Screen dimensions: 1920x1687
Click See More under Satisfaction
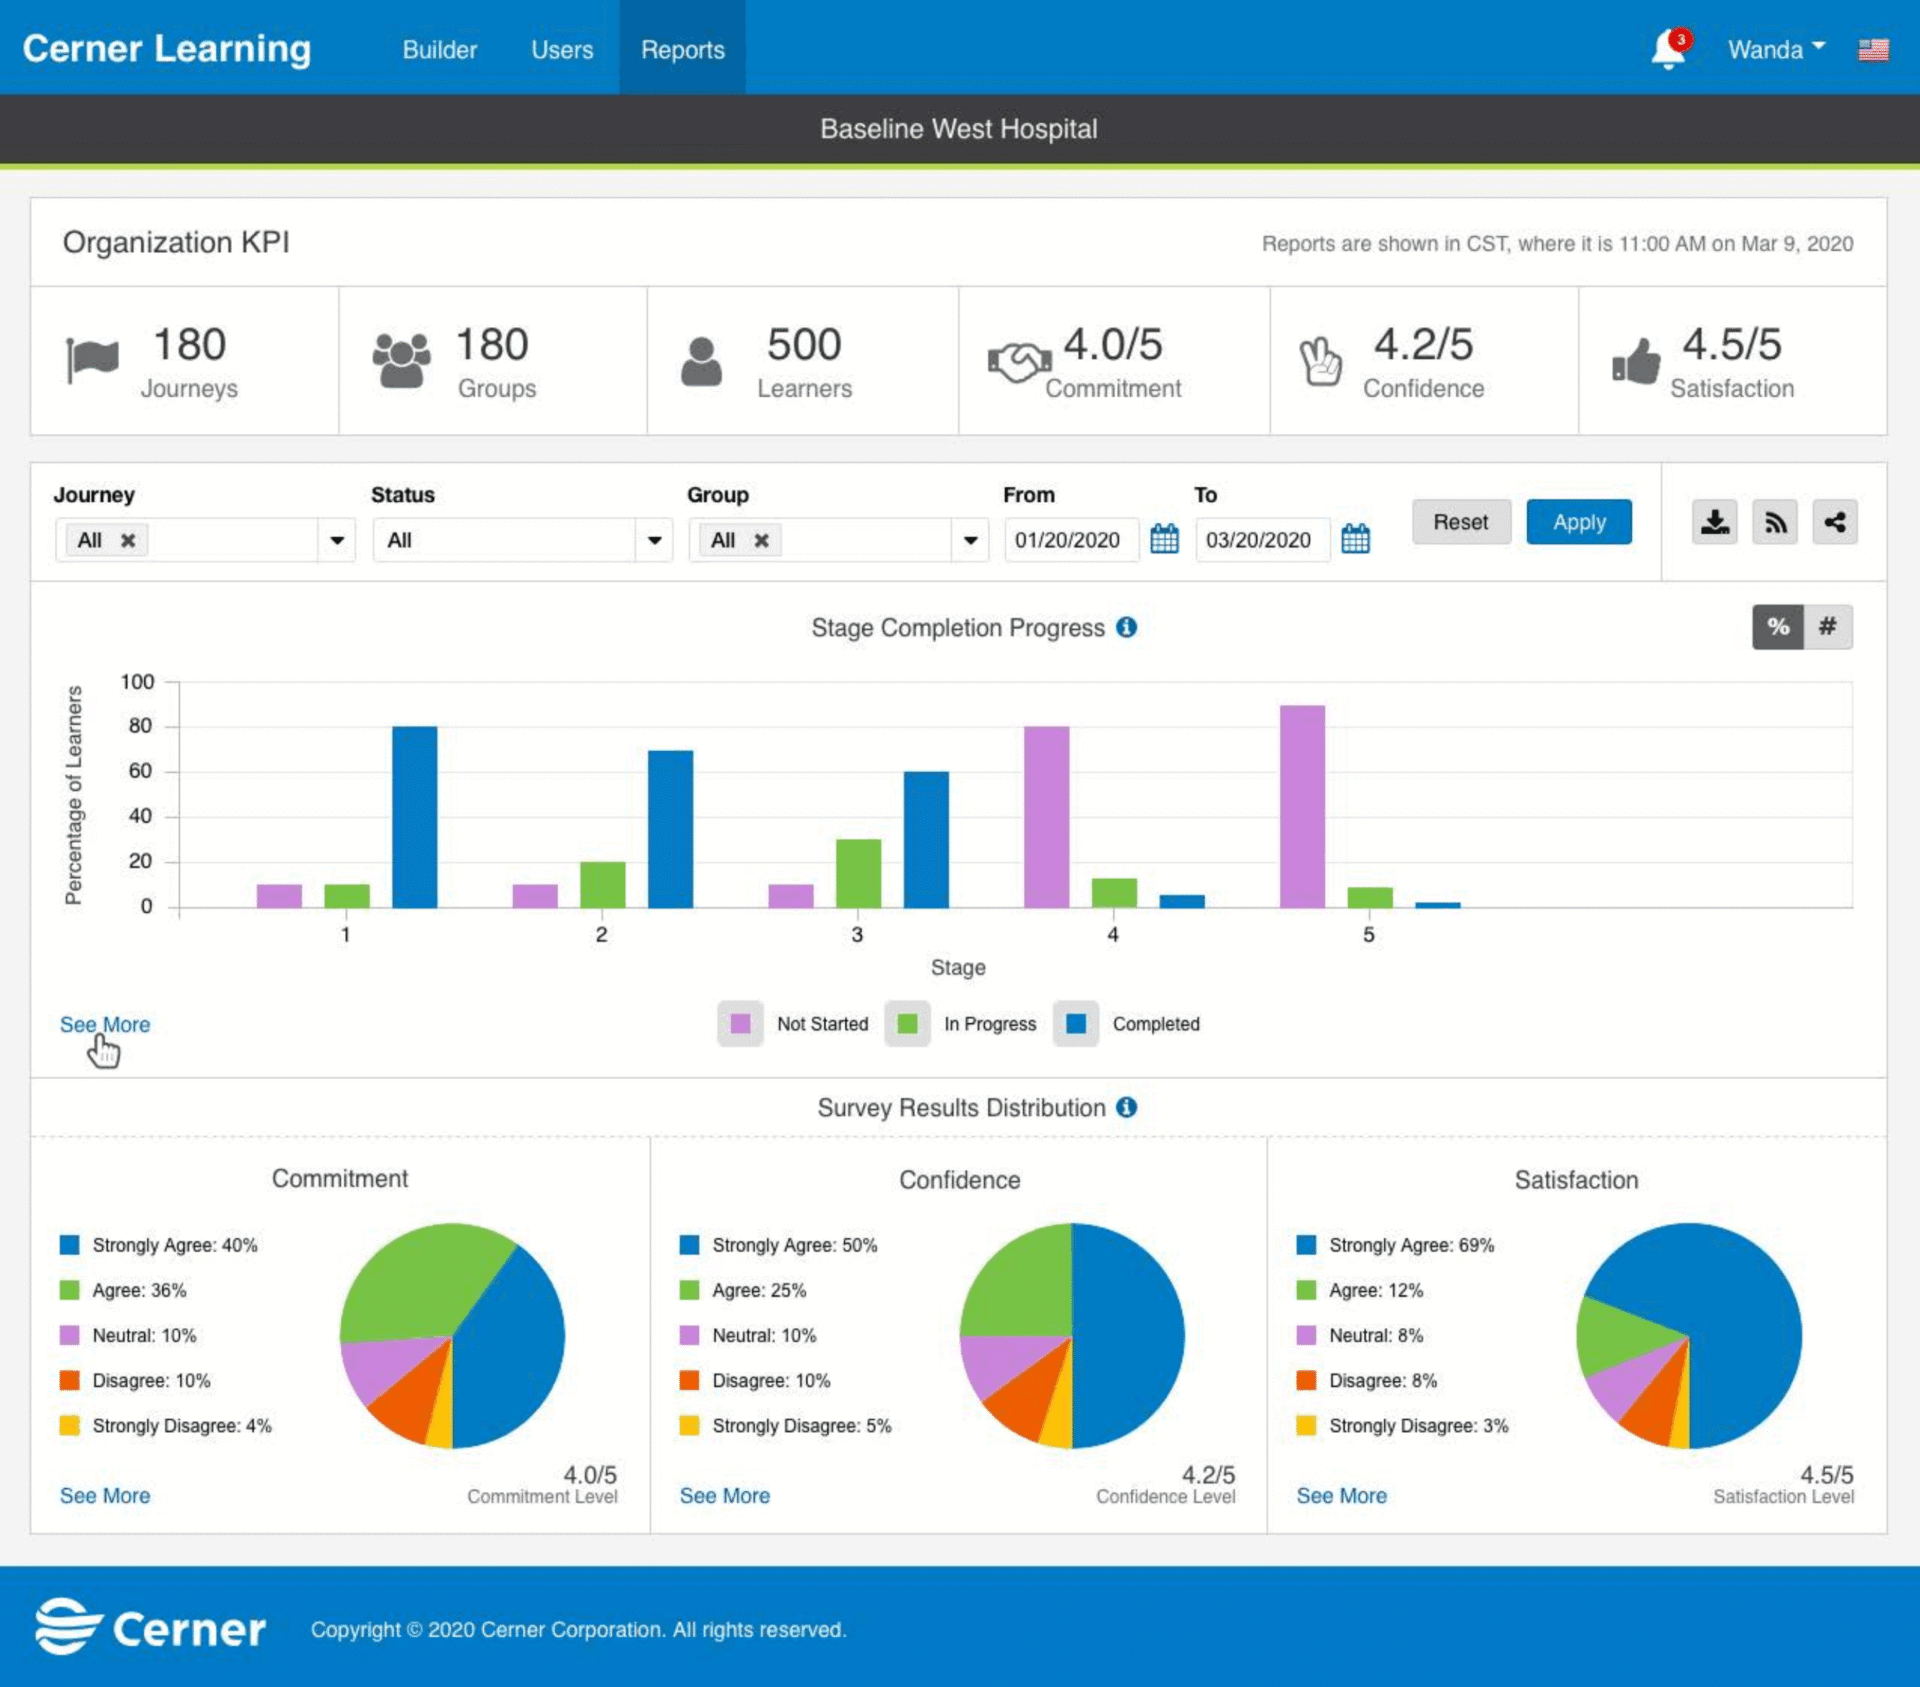pos(1342,1495)
